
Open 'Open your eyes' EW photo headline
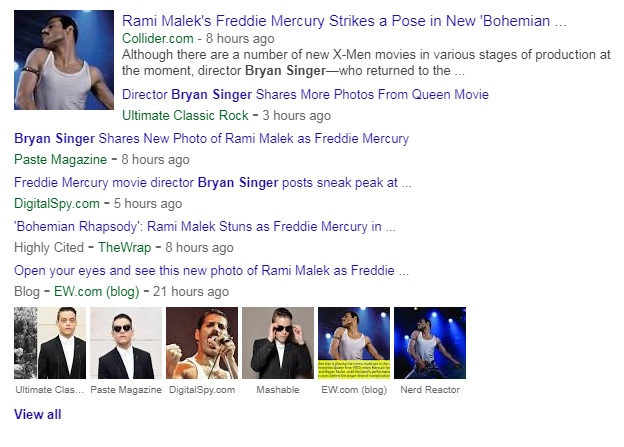211,271
